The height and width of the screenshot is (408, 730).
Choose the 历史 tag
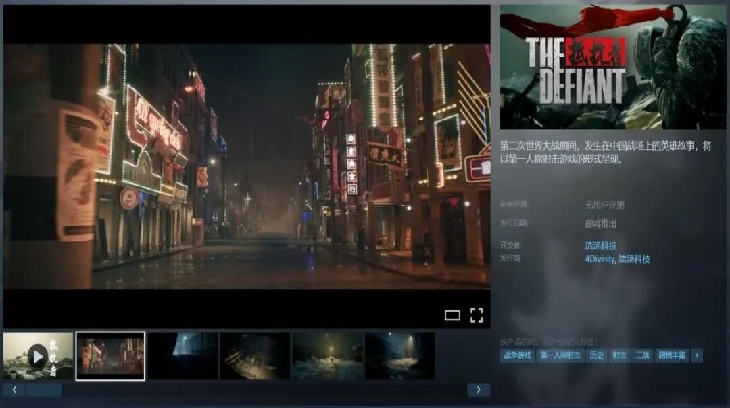point(595,355)
